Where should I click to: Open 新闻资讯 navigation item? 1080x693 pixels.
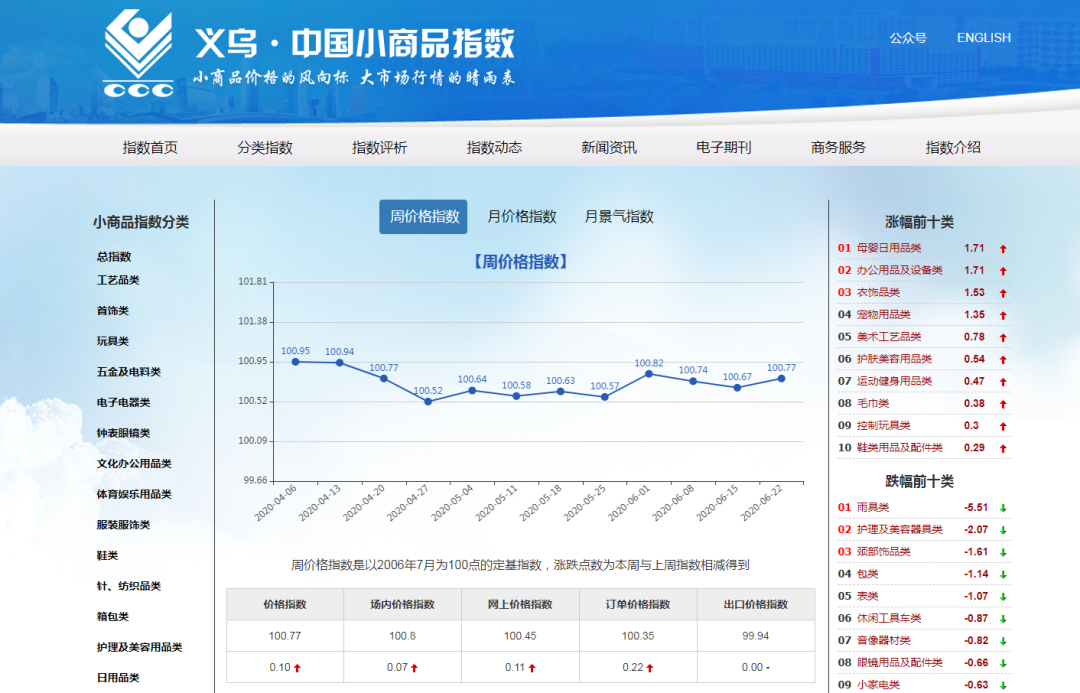click(609, 147)
